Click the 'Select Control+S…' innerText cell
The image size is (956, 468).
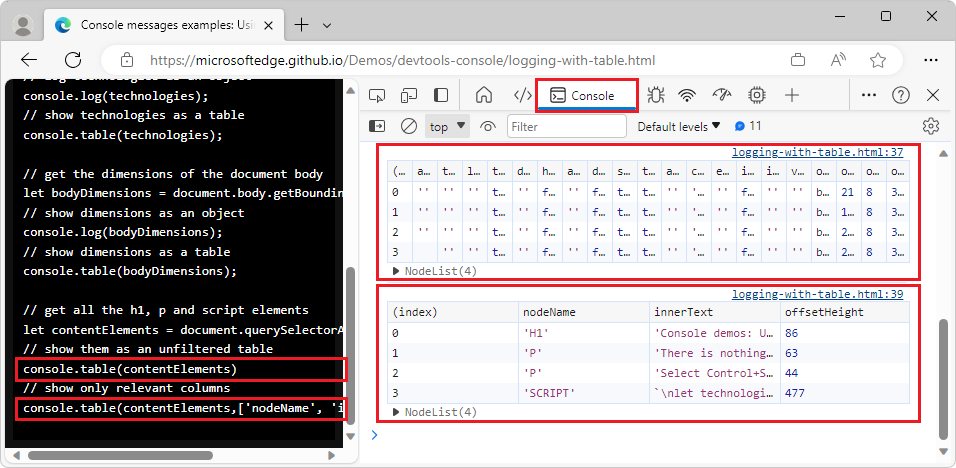pyautogui.click(x=715, y=373)
